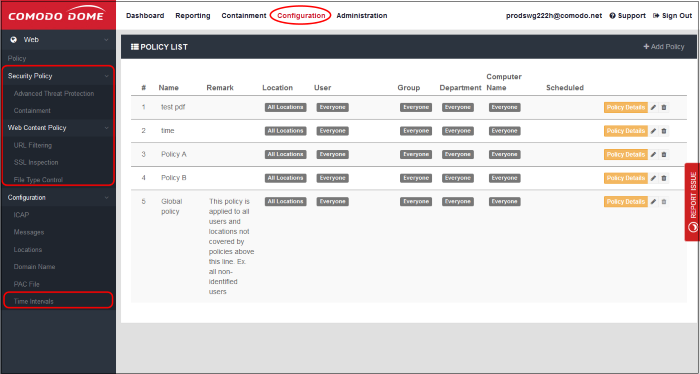Screen dimensions: 700x374
Task: Open Time Intervals configuration
Action: [33, 302]
